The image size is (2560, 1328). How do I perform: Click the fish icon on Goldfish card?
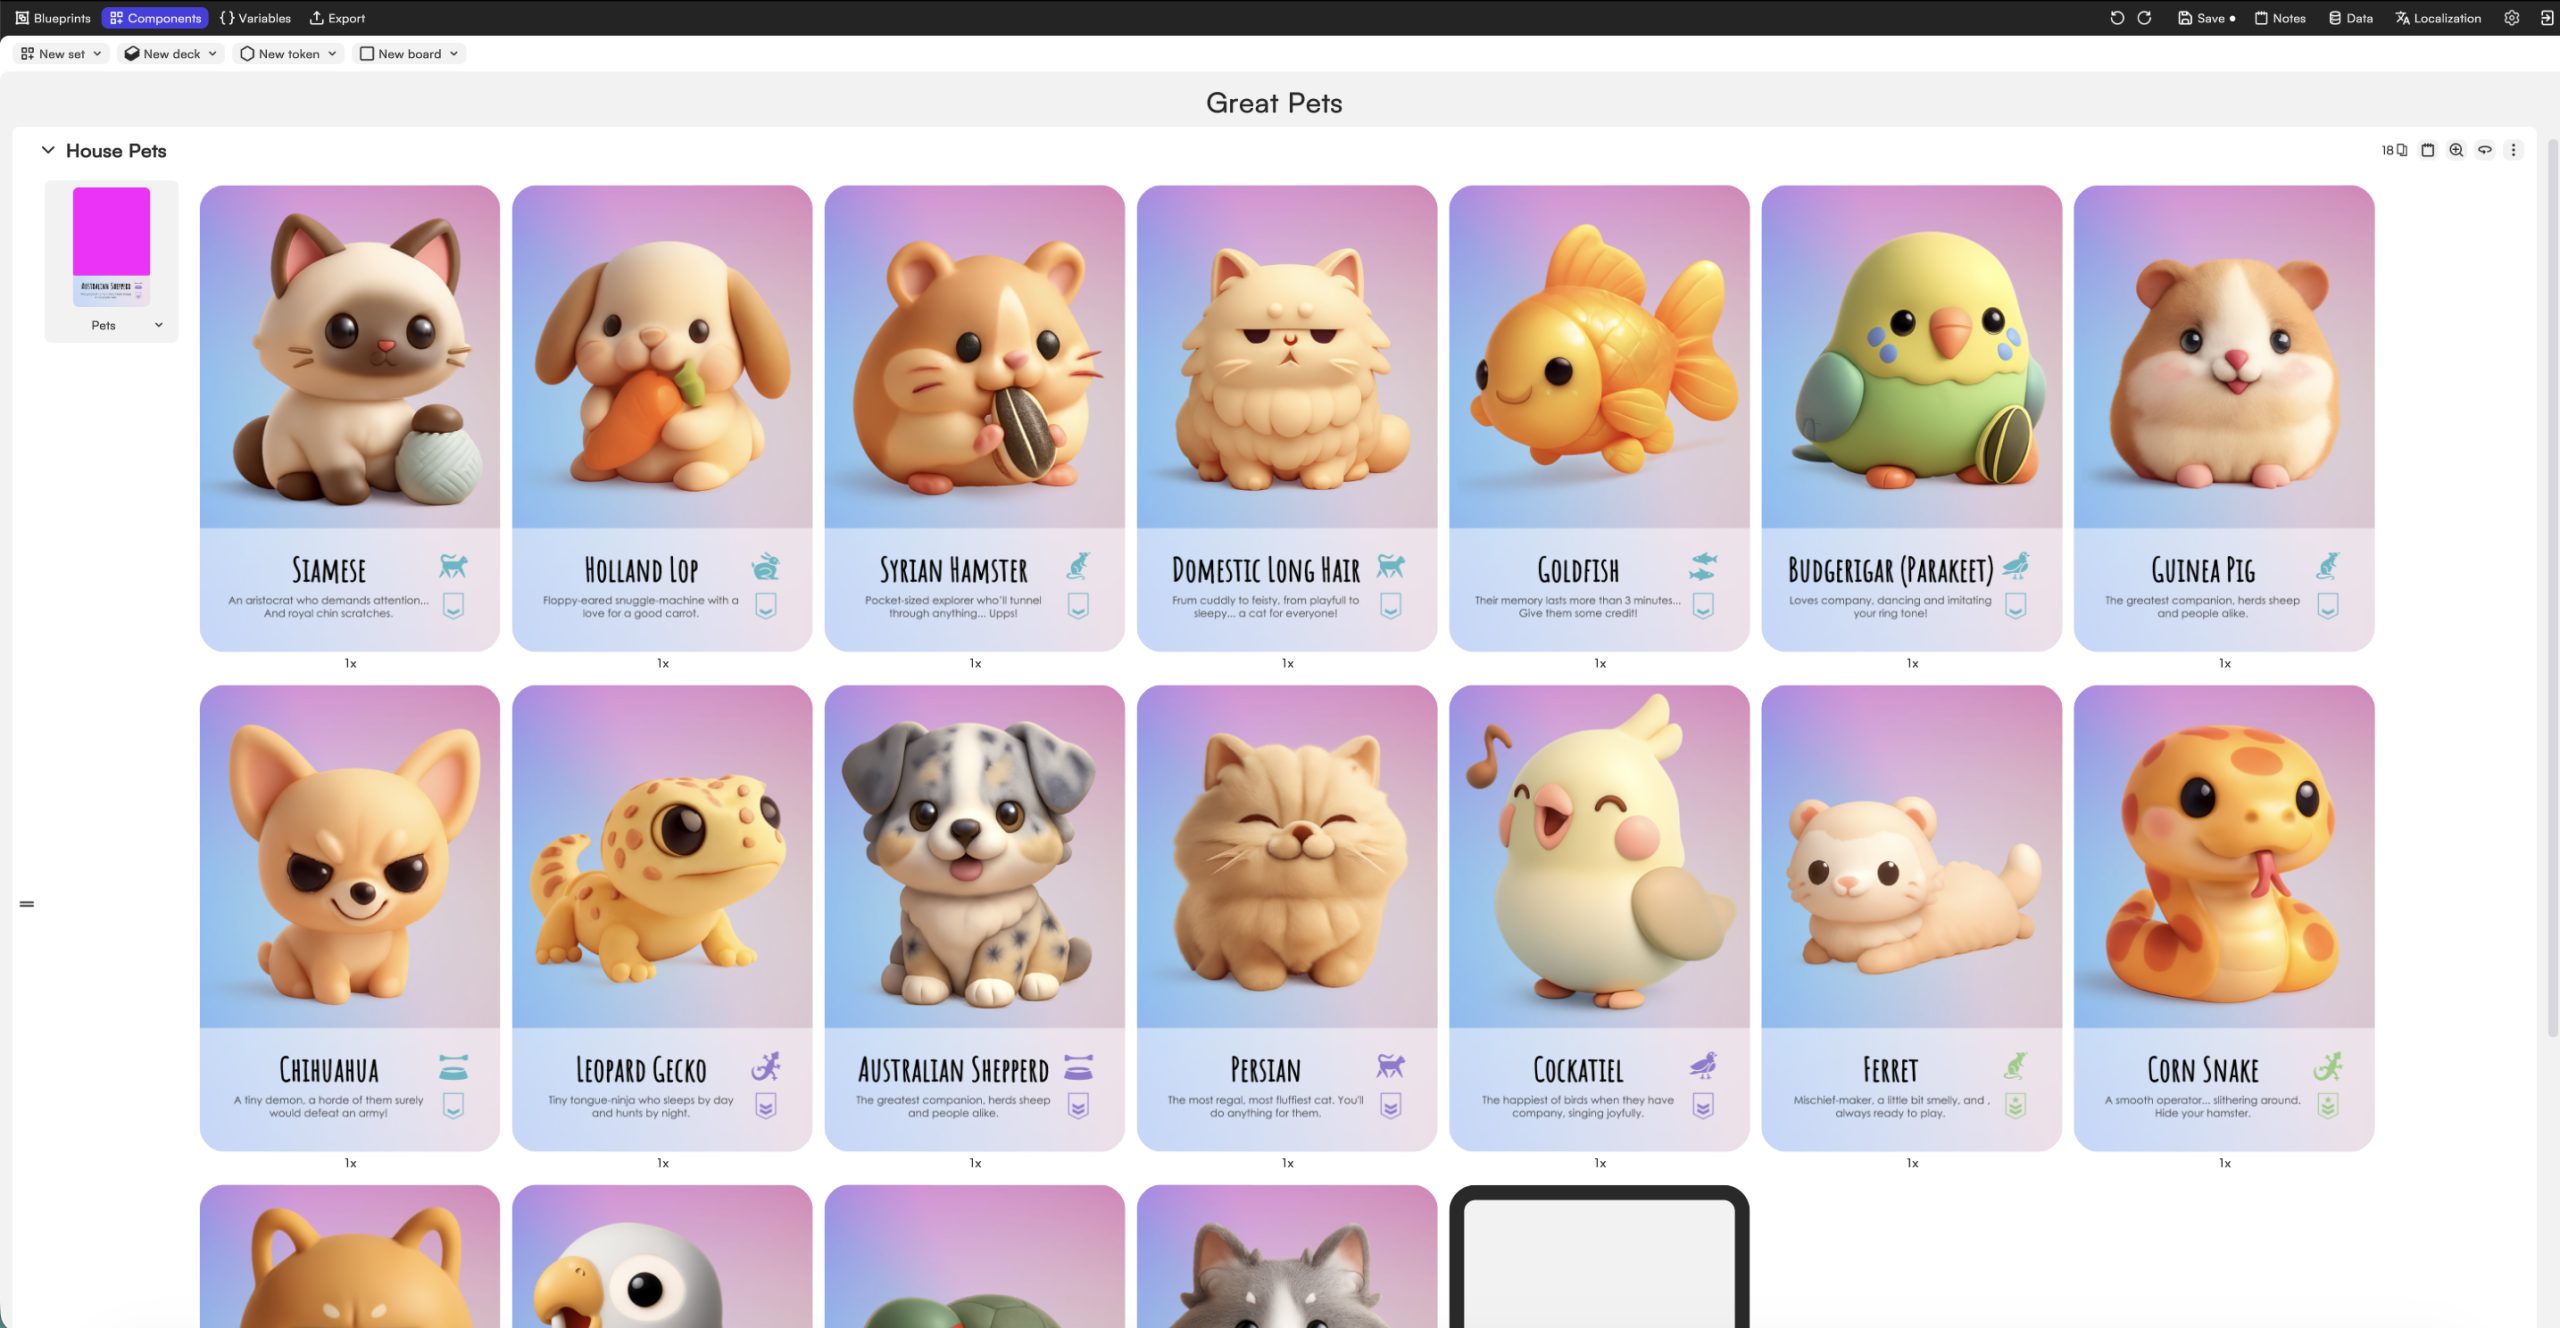pyautogui.click(x=1703, y=567)
